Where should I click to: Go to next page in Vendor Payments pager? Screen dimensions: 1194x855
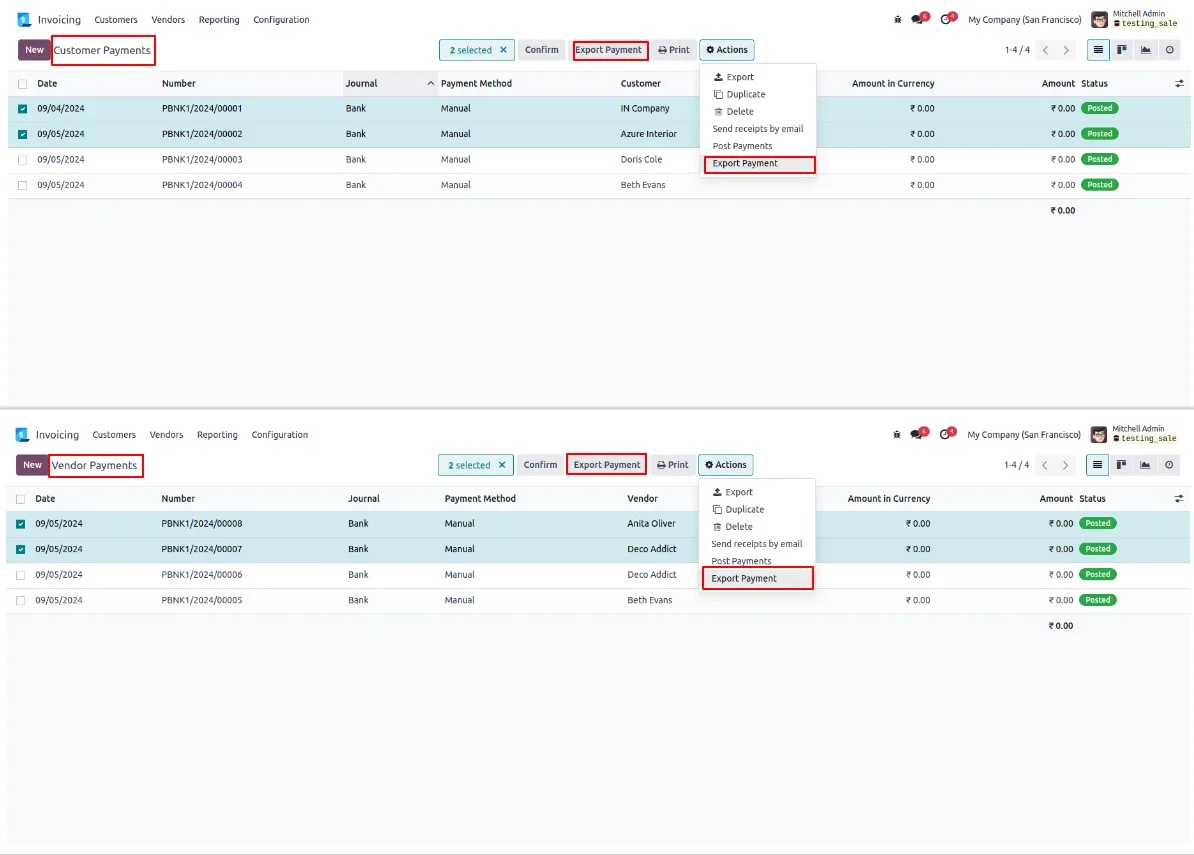pos(1065,465)
